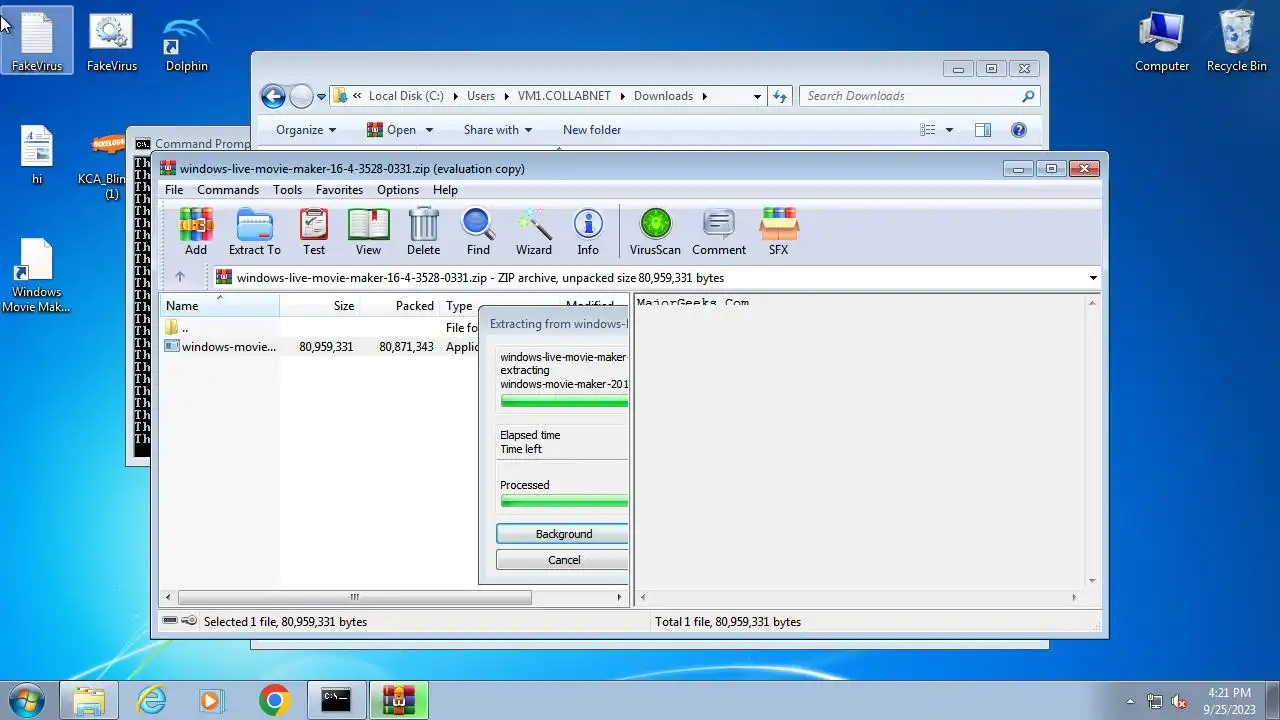The width and height of the screenshot is (1280, 720).
Task: Open the Favorites menu in WinRAR
Action: 339,190
